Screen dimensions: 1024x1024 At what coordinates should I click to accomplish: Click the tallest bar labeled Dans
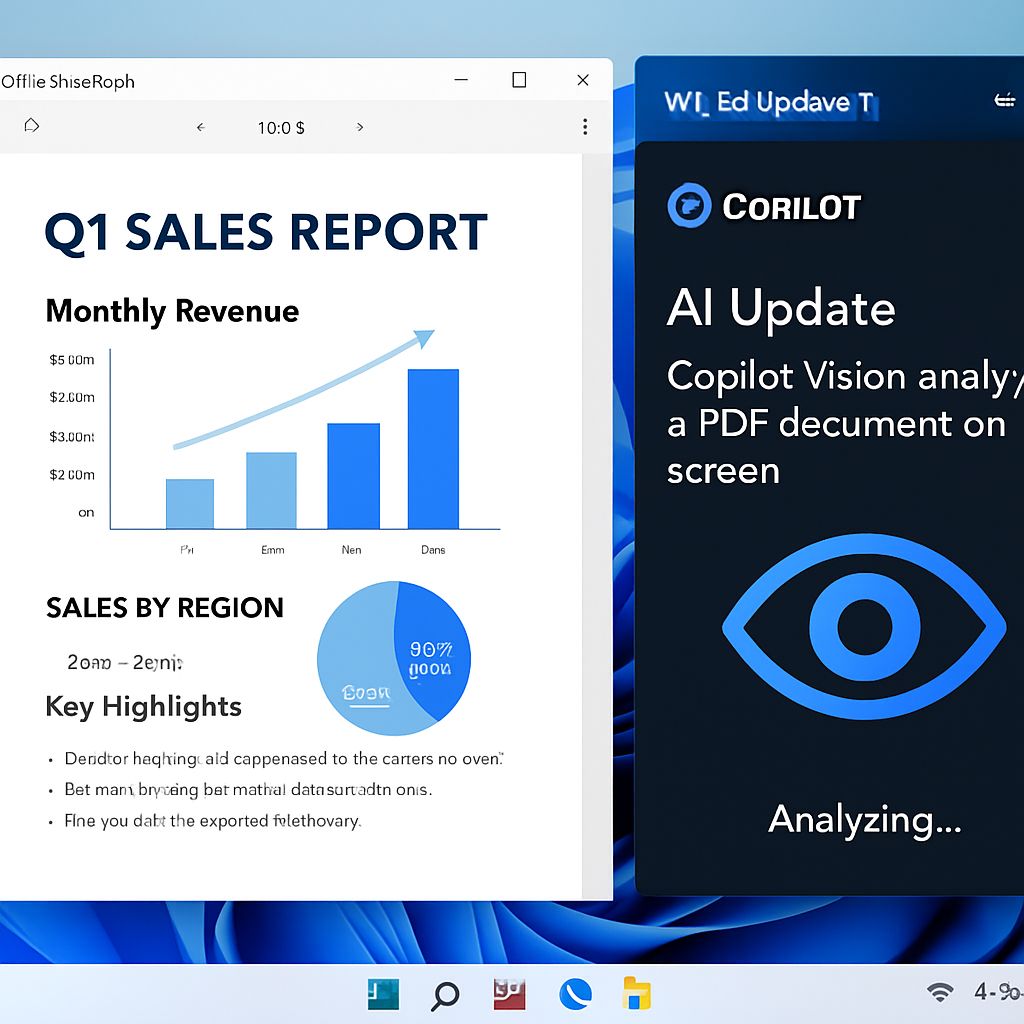pyautogui.click(x=433, y=449)
